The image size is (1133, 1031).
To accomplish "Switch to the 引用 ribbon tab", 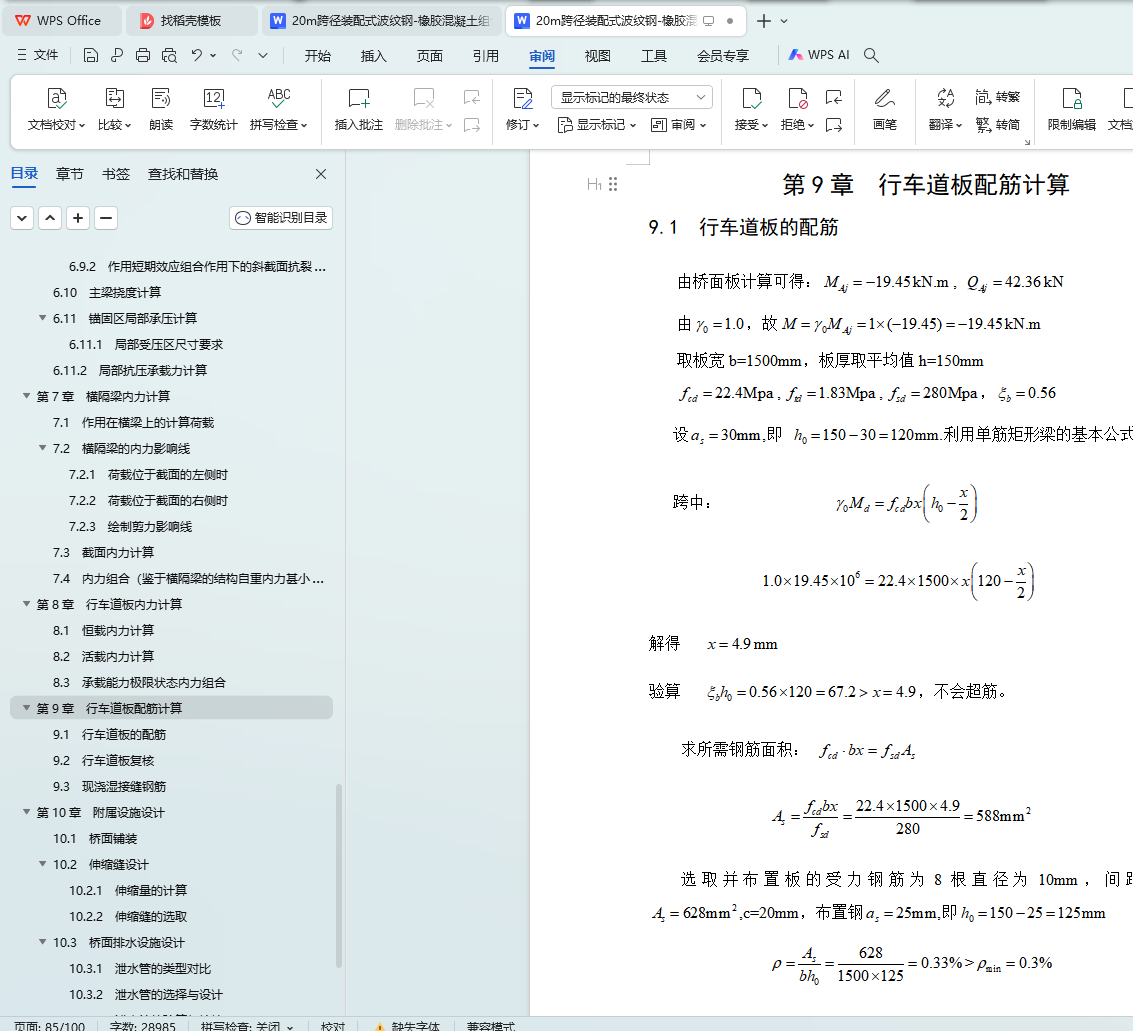I will click(486, 56).
